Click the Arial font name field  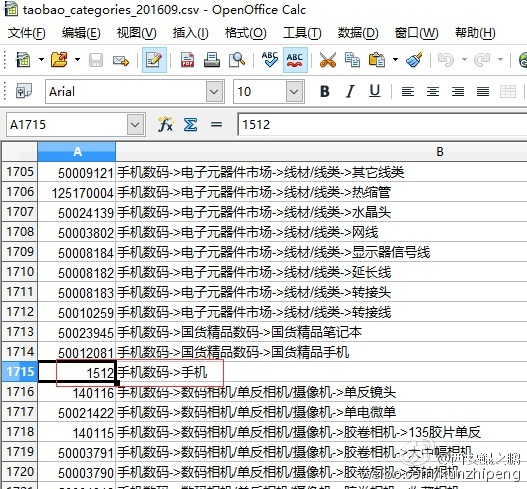pos(126,91)
